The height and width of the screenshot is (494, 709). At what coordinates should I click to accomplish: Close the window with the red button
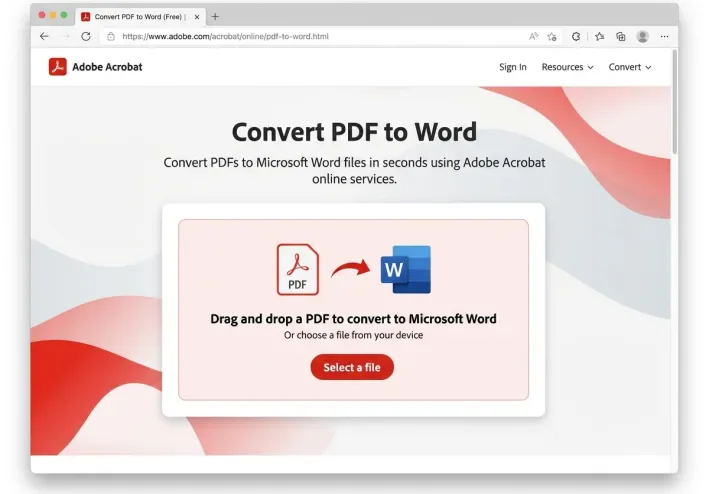tap(42, 15)
